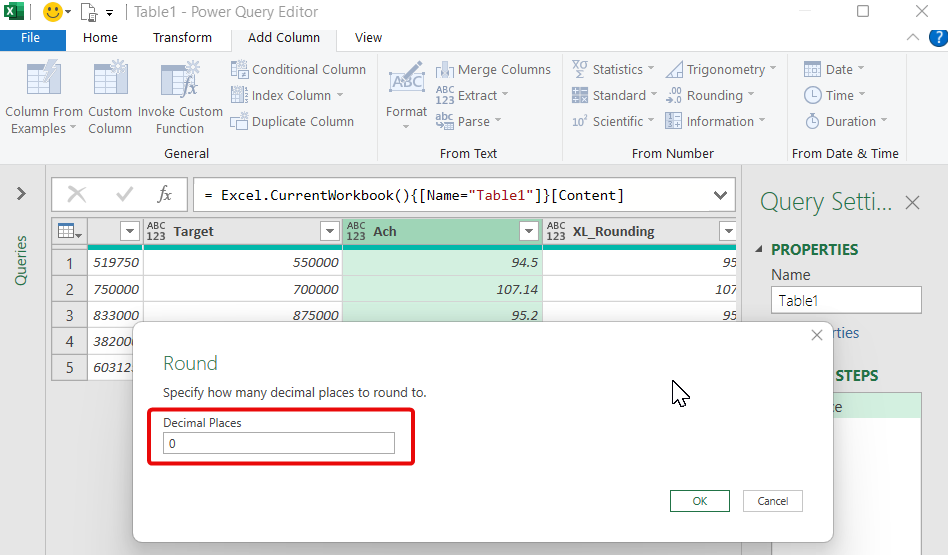Open the File menu

pyautogui.click(x=31, y=38)
